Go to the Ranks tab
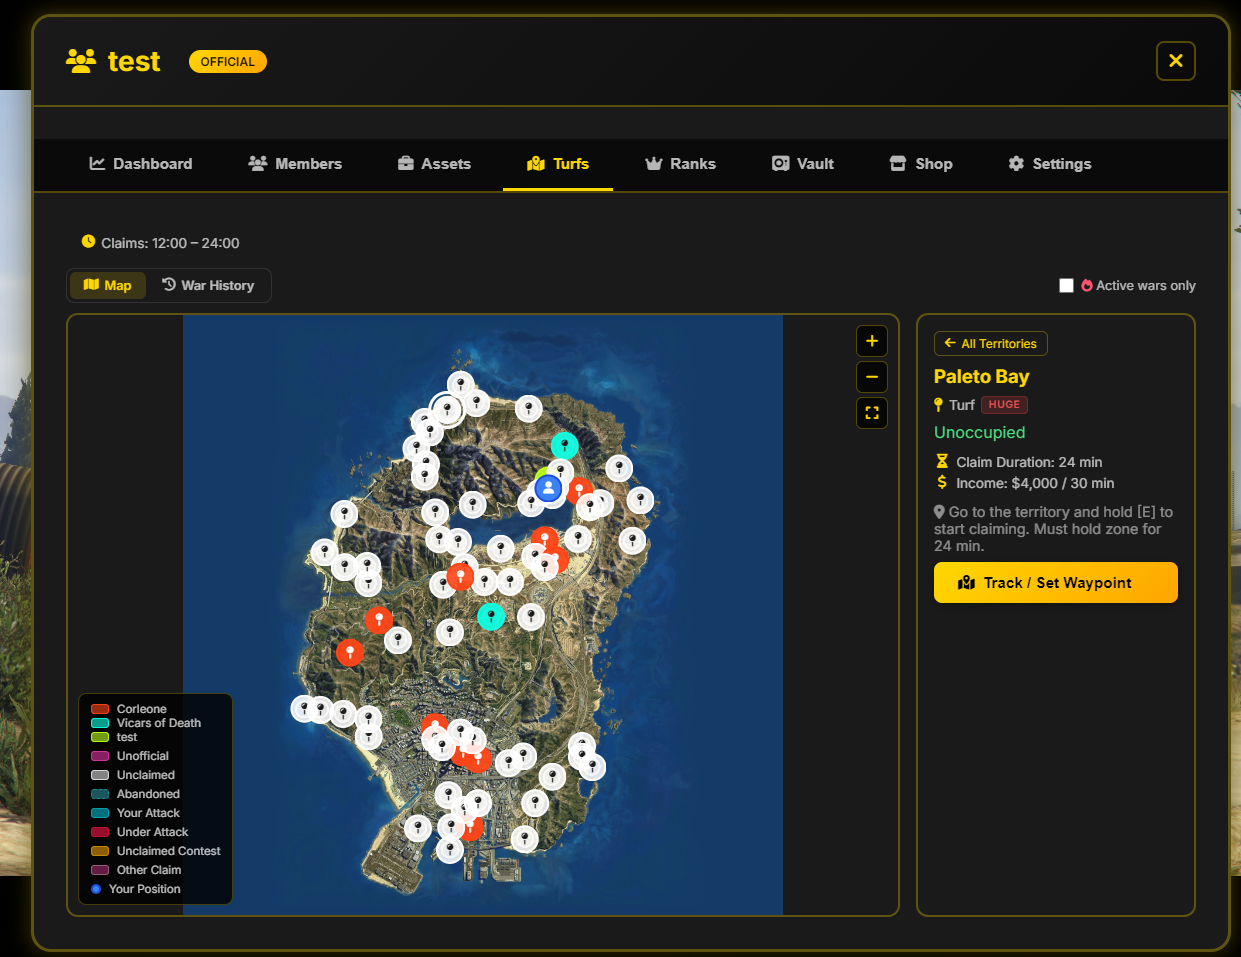Screen dimensions: 1241x957 tap(681, 163)
